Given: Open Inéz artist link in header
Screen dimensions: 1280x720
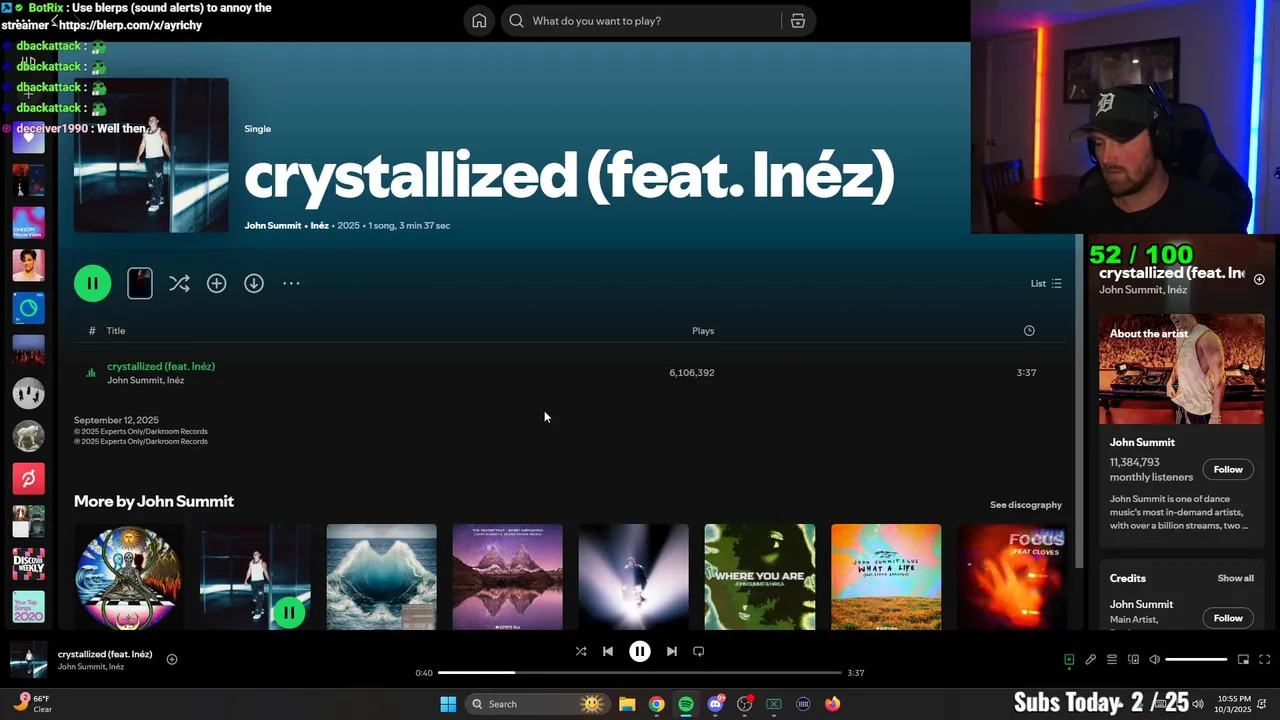Looking at the screenshot, I should [x=319, y=226].
